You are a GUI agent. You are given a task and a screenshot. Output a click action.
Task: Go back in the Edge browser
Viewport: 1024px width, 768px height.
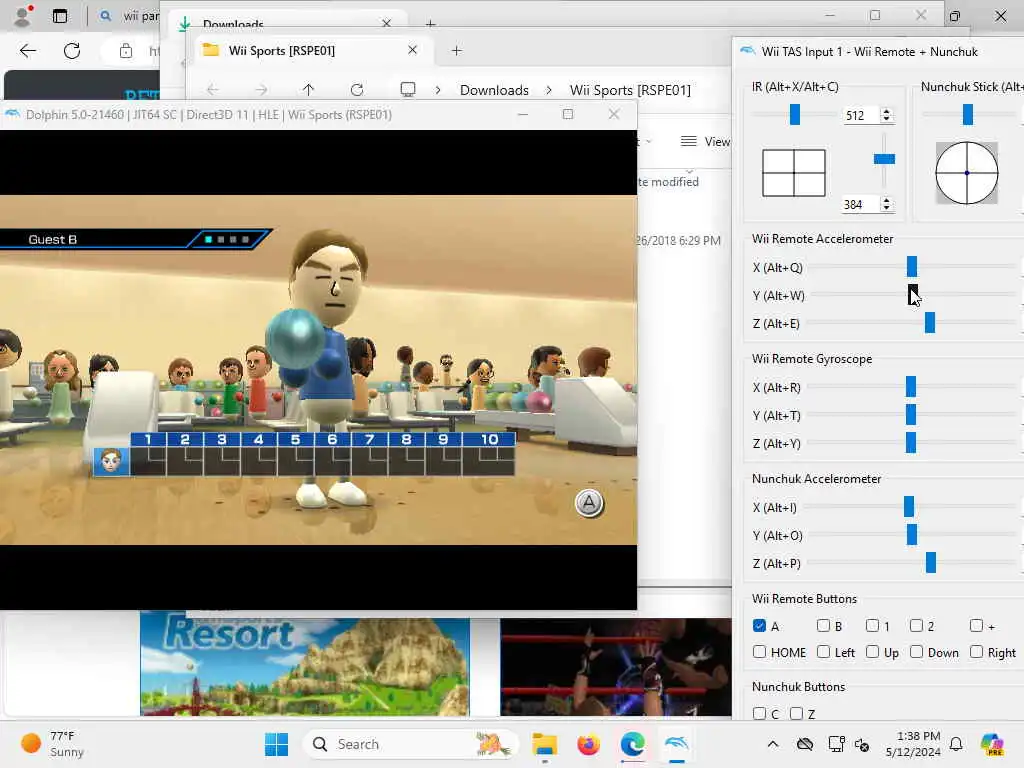pos(27,50)
